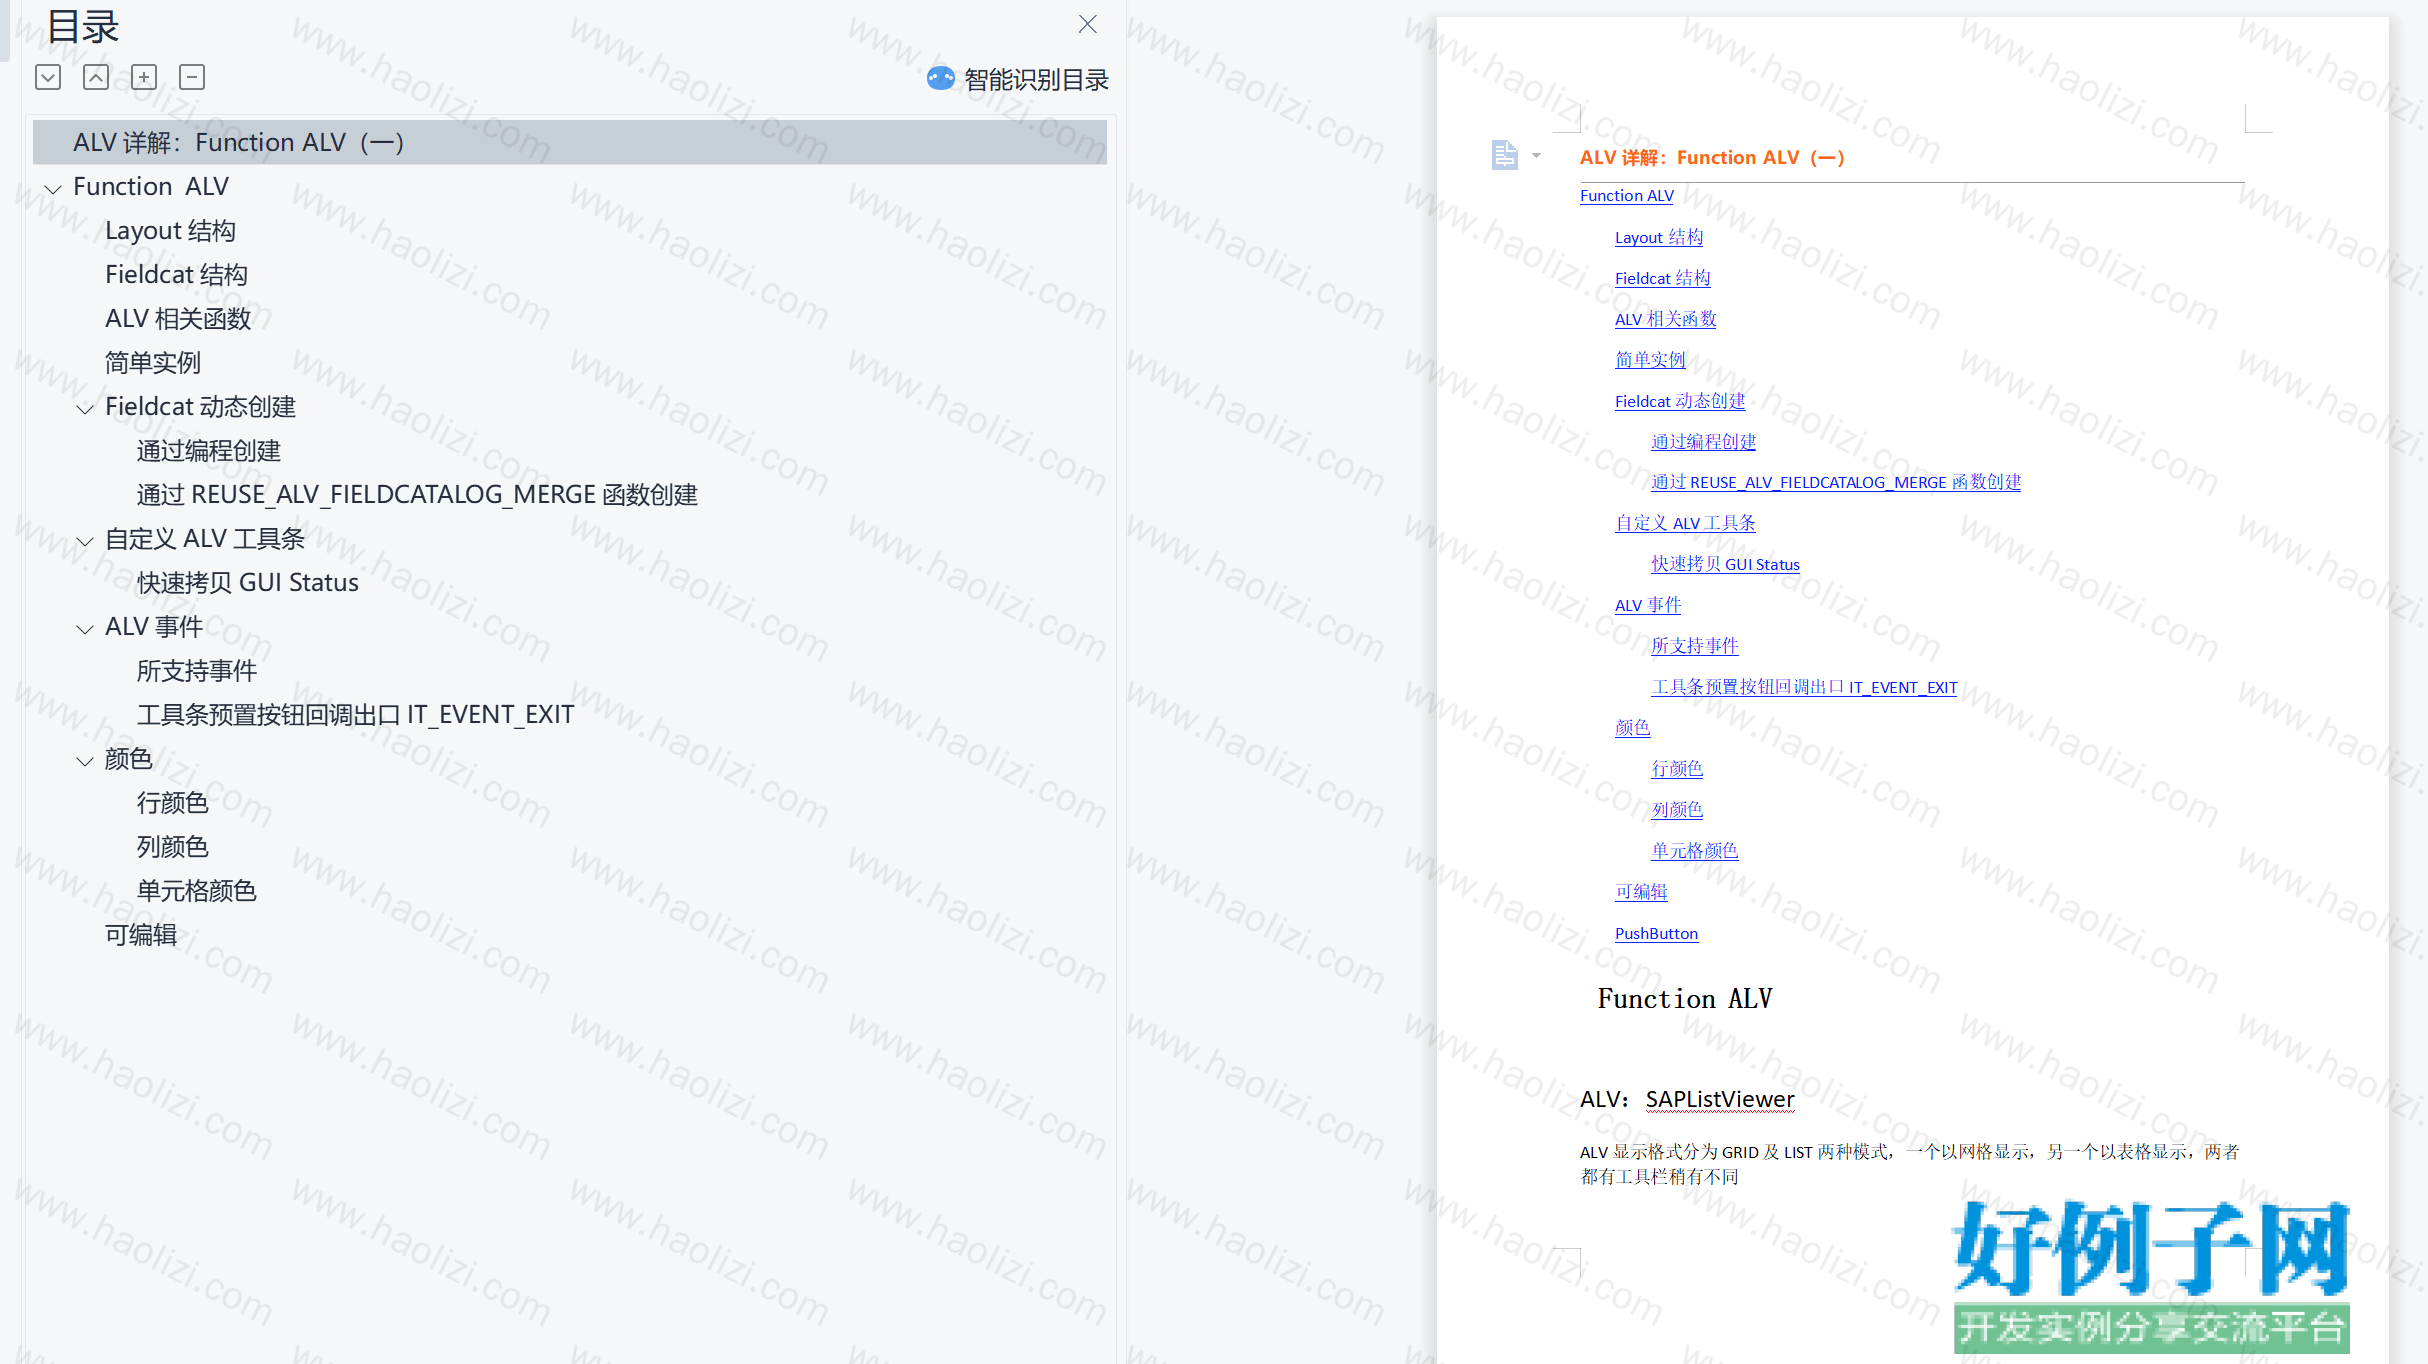
Task: Select Function ALV in the outline
Action: [x=151, y=186]
